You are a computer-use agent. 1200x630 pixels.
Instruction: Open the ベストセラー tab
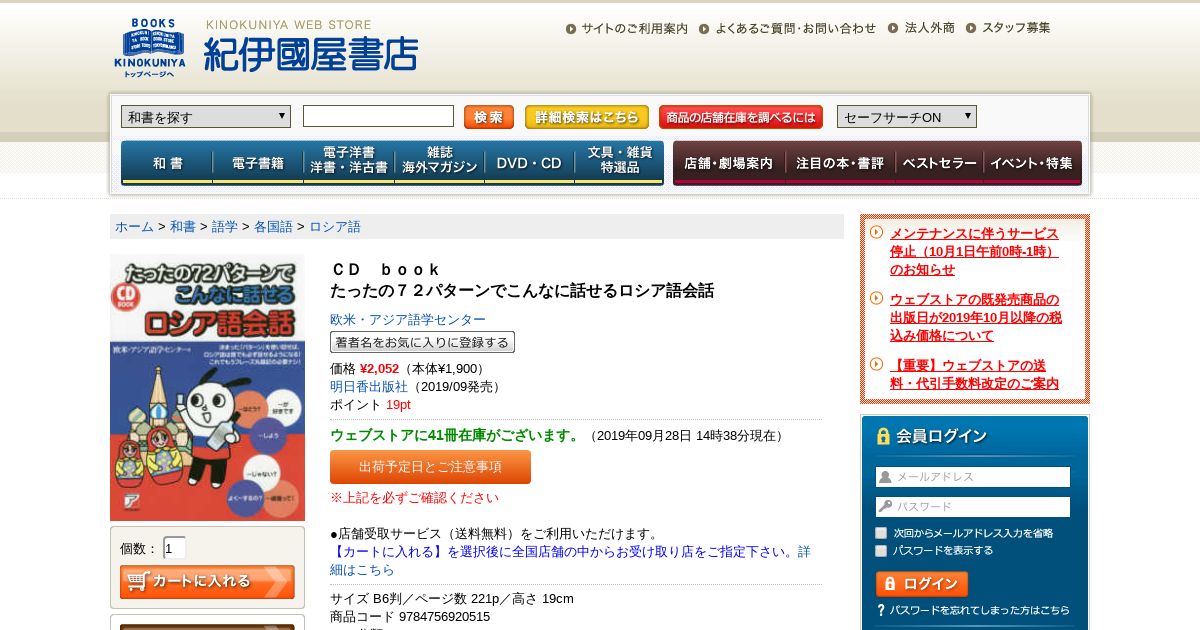939,163
